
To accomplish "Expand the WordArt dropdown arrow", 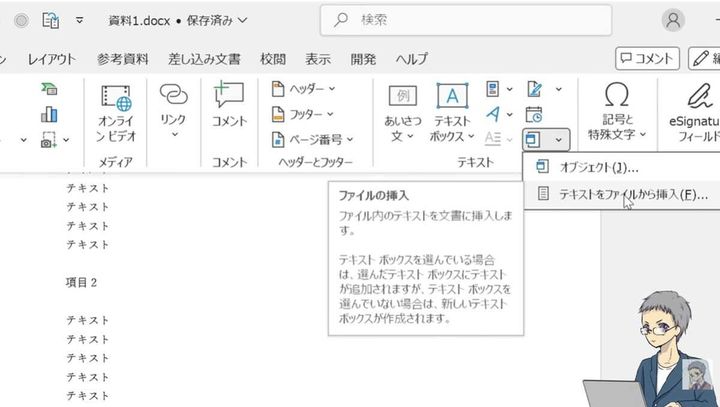I will 510,114.
